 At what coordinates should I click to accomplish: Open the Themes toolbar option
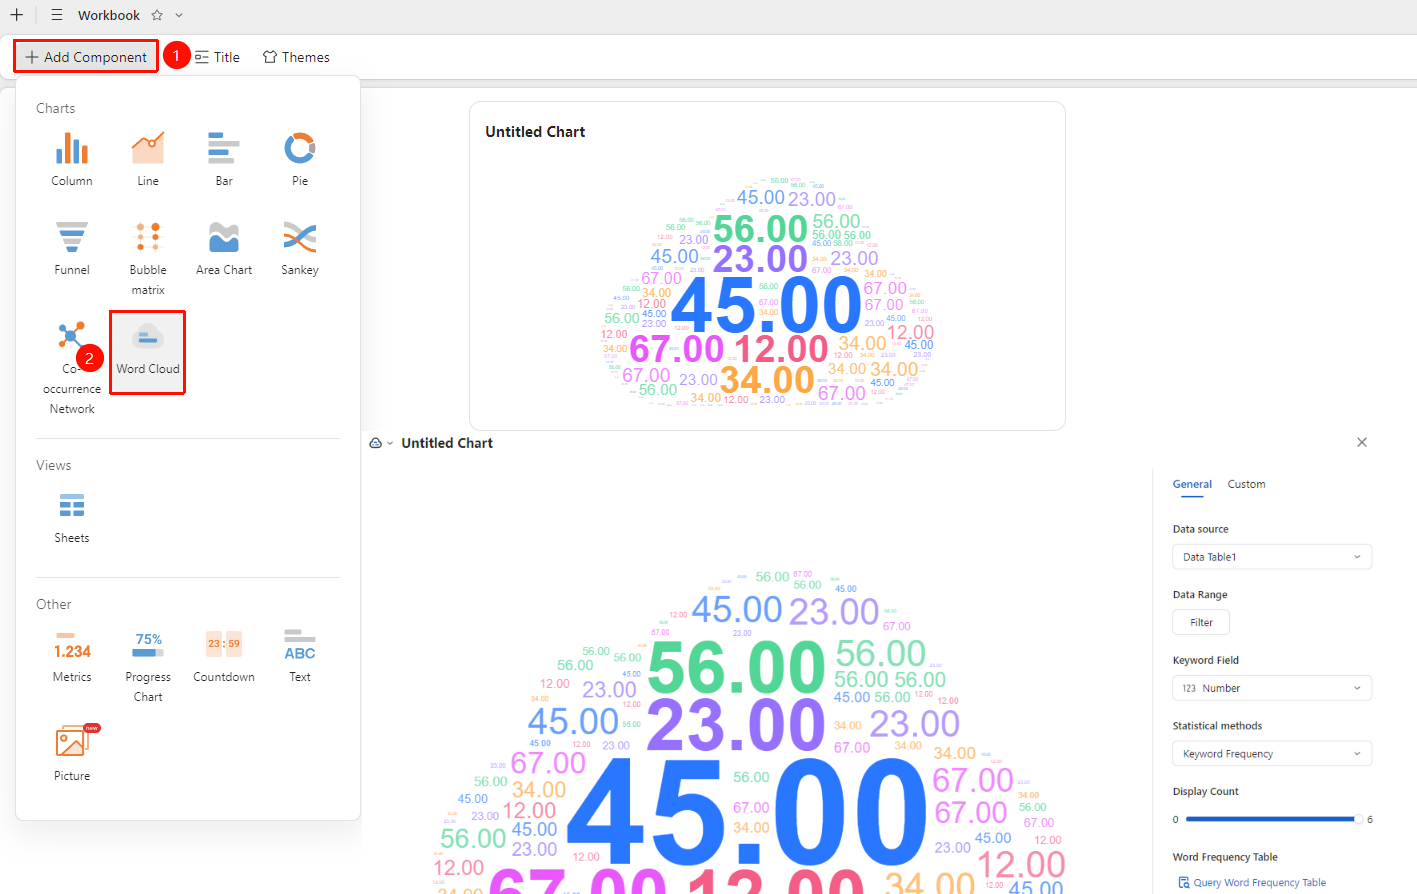[296, 57]
